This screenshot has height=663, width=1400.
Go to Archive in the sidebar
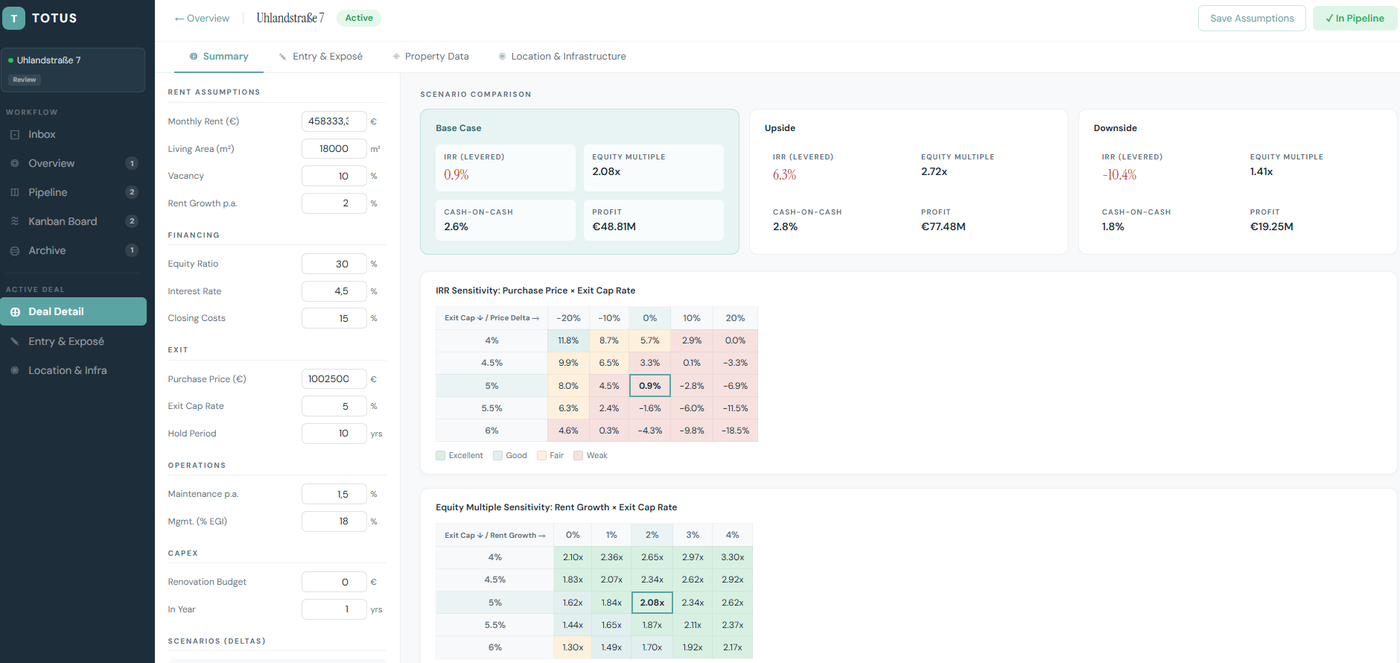73,250
